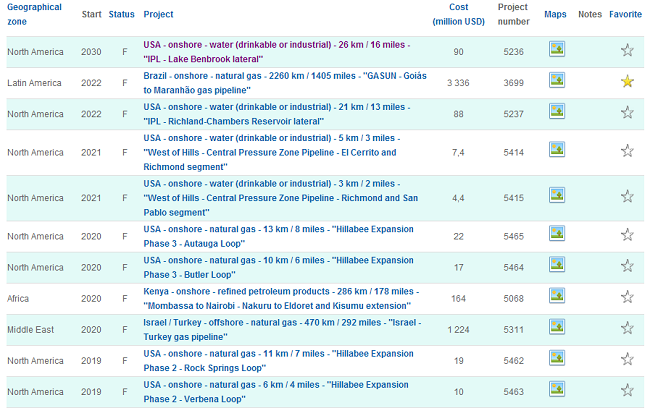Select Middle East zone cell

click(x=30, y=330)
